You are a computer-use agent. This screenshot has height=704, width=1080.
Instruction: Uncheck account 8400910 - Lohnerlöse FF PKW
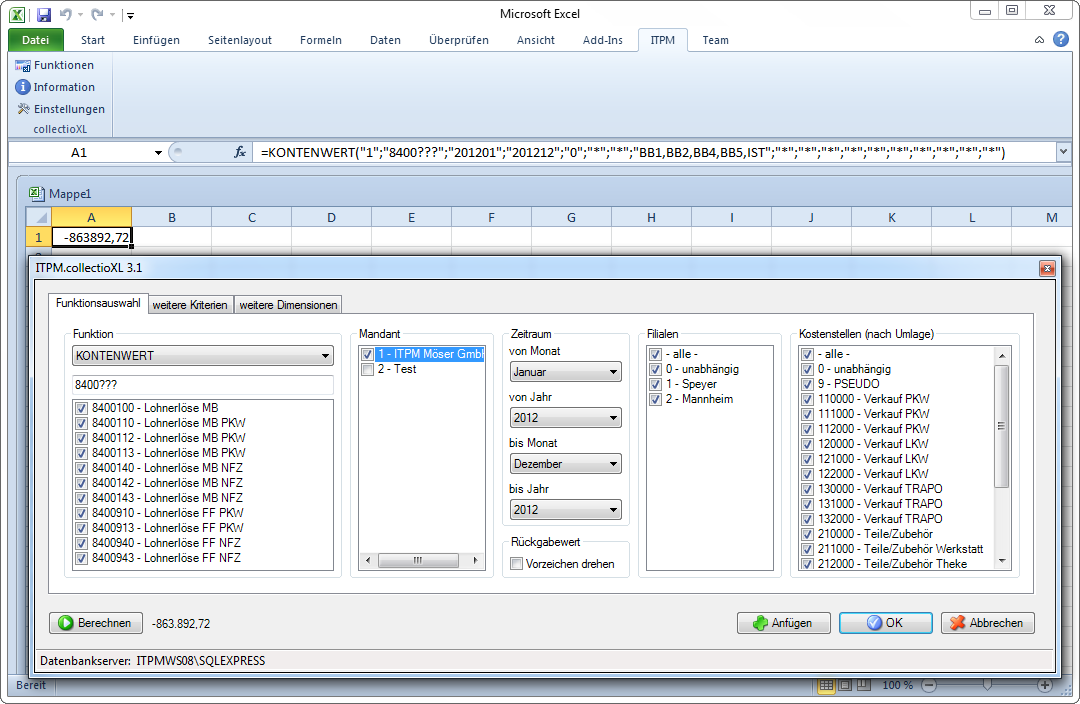(81, 514)
